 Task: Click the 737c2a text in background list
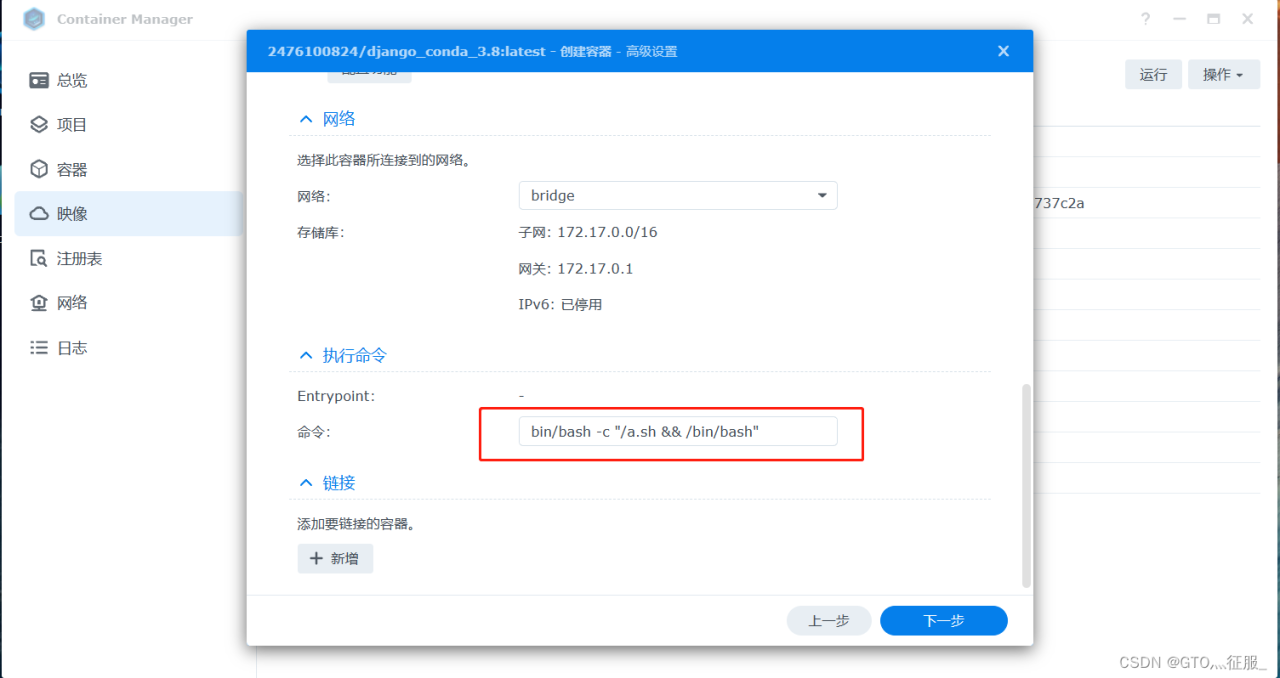click(1059, 203)
